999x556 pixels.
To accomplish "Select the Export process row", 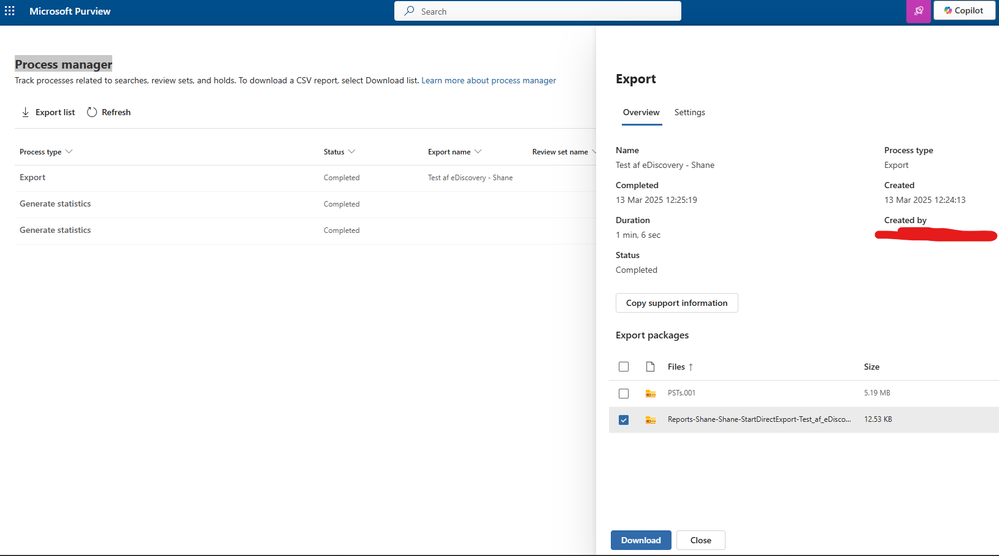I will coord(305,178).
